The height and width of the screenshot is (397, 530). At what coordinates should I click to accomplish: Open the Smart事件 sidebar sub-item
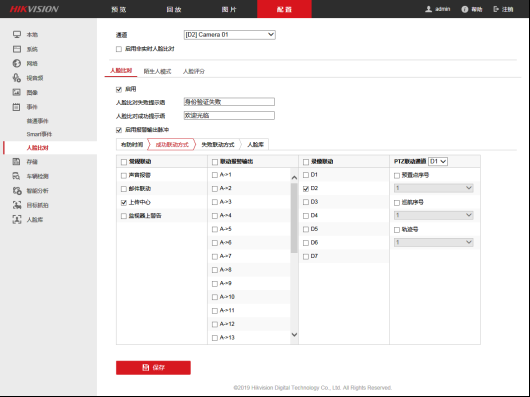[x=39, y=134]
